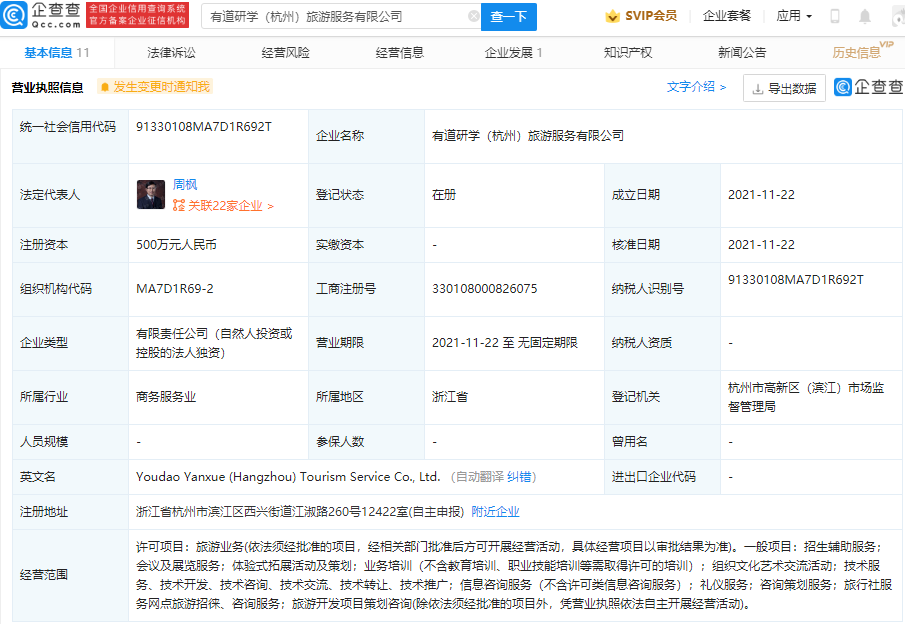The image size is (905, 624).
Task: Click the 营业执照信息 section heading
Action: 47,88
